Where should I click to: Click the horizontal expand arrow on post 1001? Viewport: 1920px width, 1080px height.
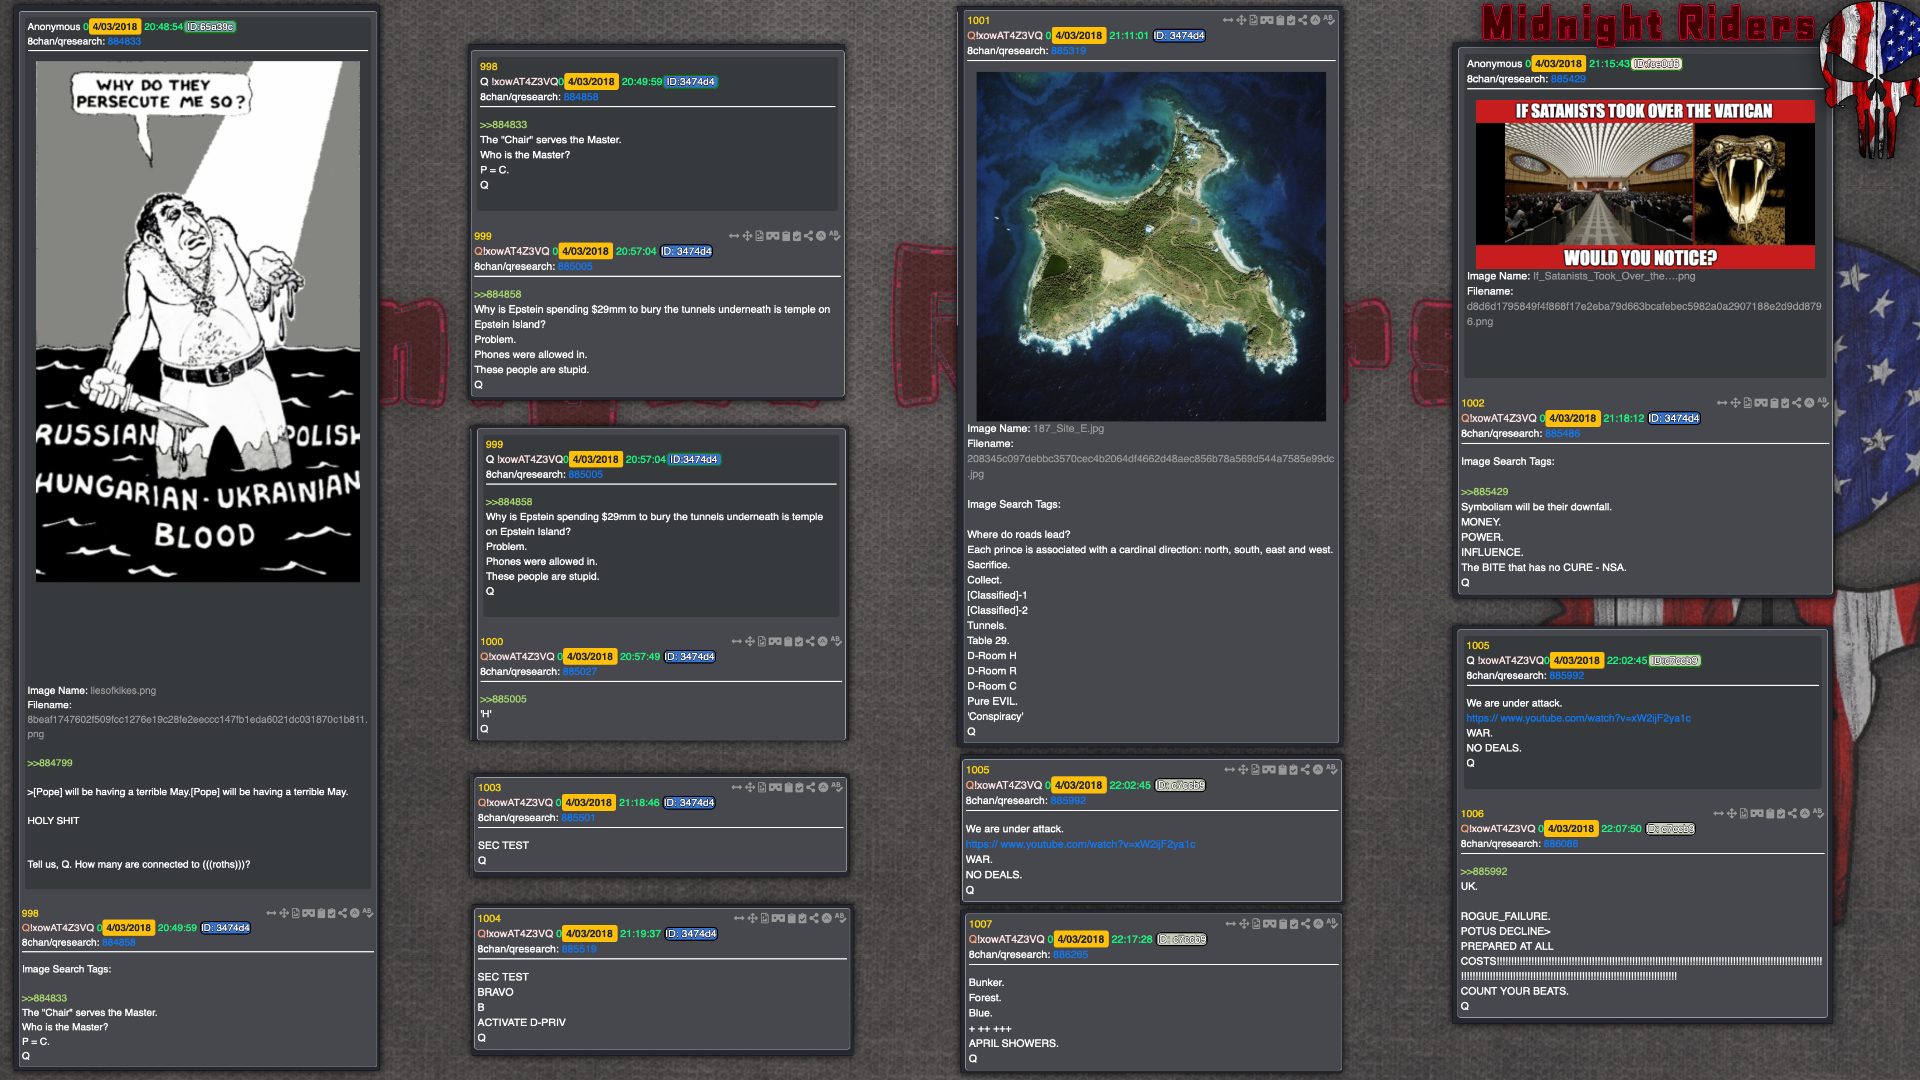1228,20
